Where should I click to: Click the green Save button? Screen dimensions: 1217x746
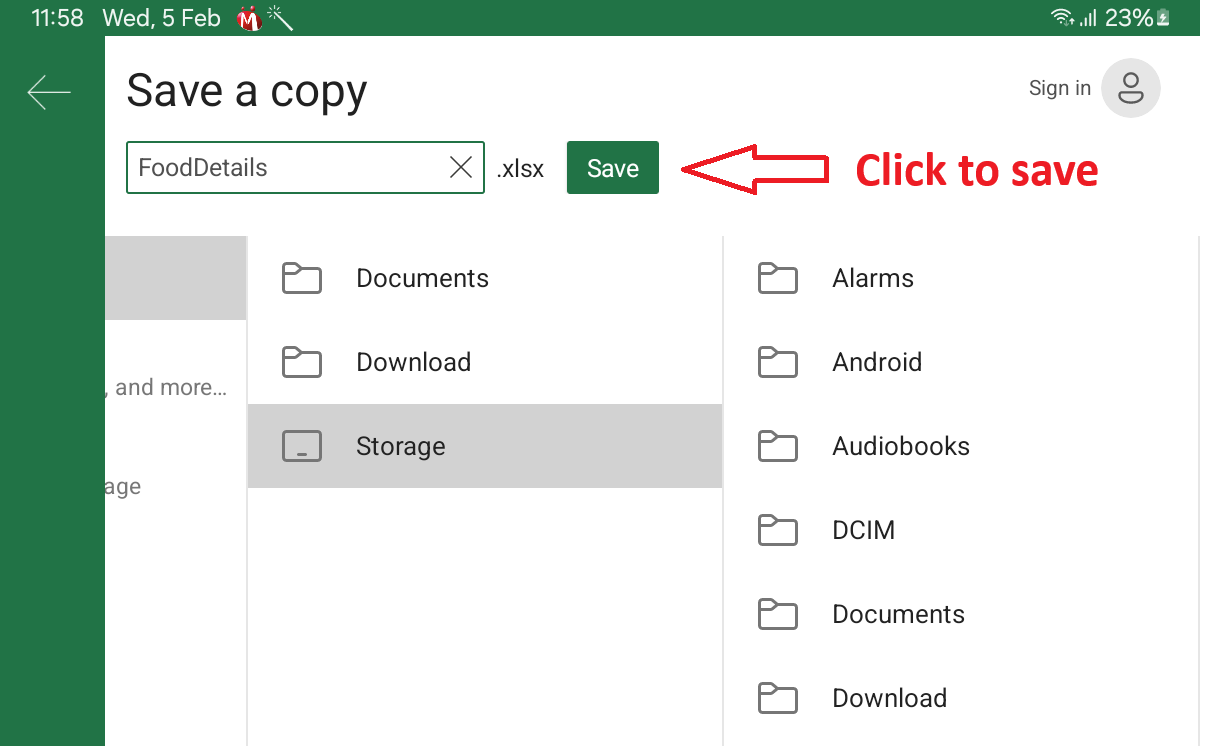(612, 168)
